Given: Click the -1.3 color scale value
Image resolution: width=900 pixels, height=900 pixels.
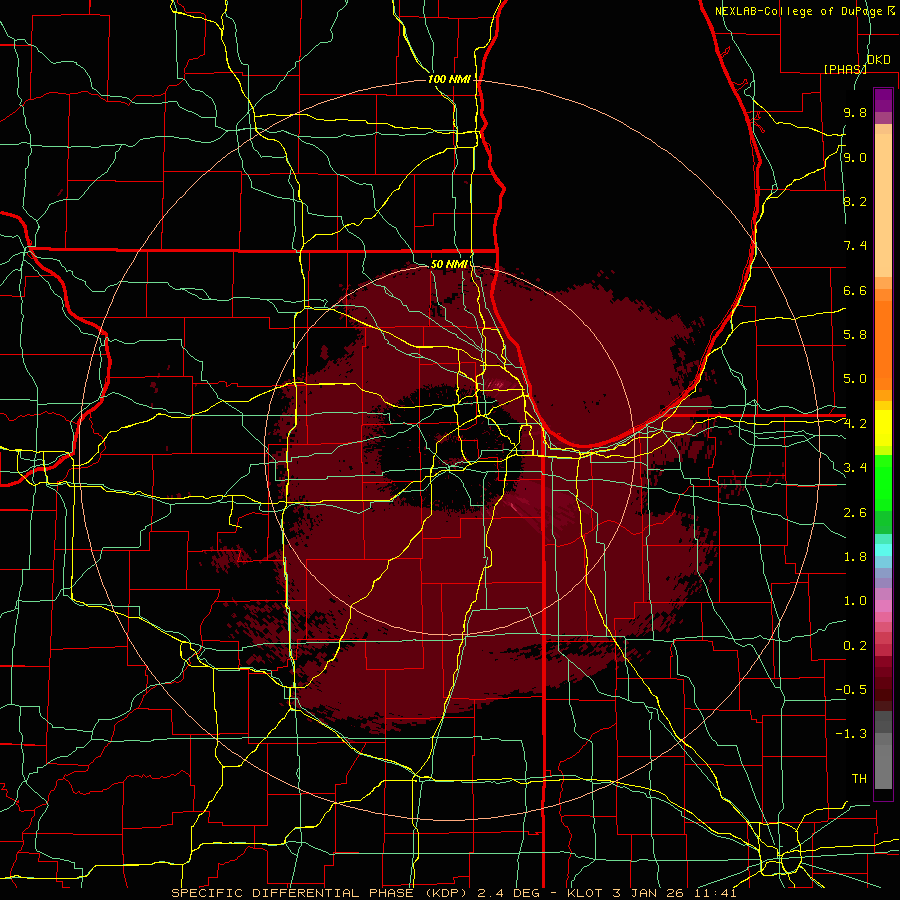Looking at the screenshot, I should [x=851, y=734].
